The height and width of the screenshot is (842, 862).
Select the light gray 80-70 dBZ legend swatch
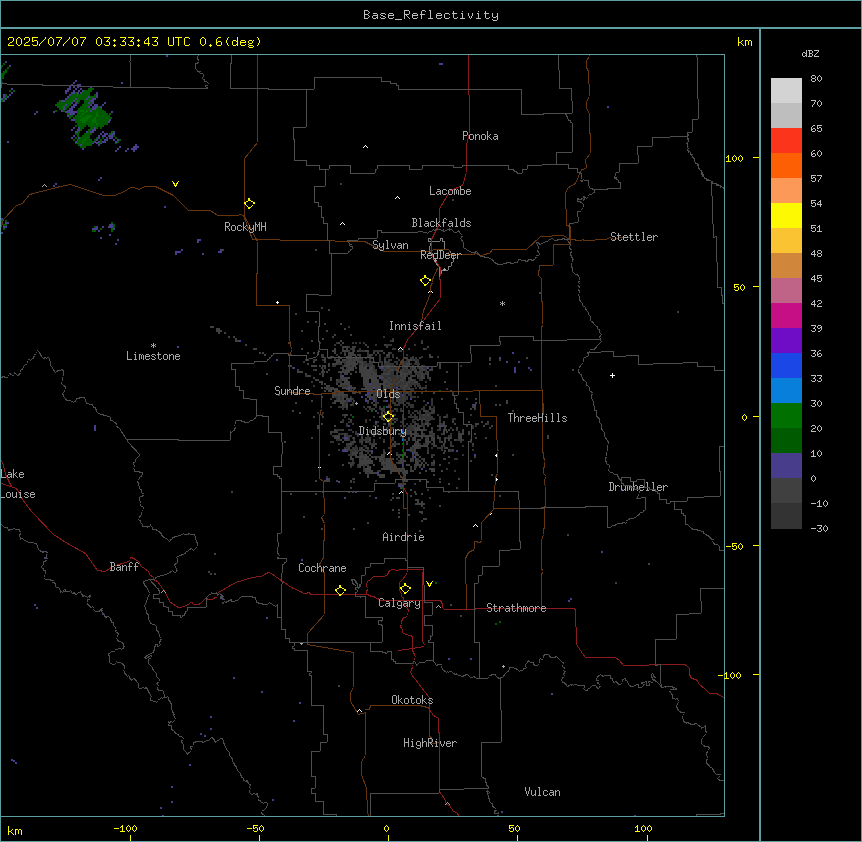[786, 91]
